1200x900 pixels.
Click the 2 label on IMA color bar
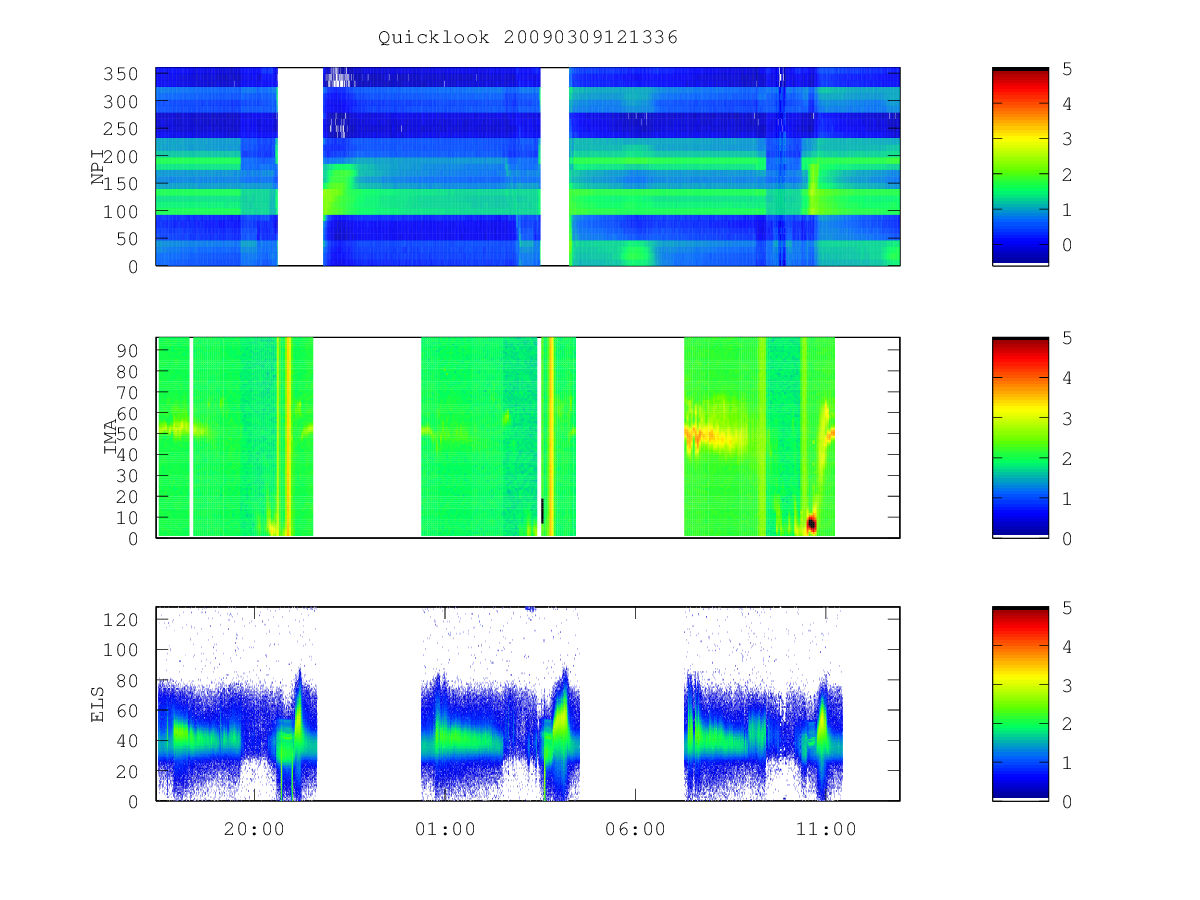(x=1068, y=458)
